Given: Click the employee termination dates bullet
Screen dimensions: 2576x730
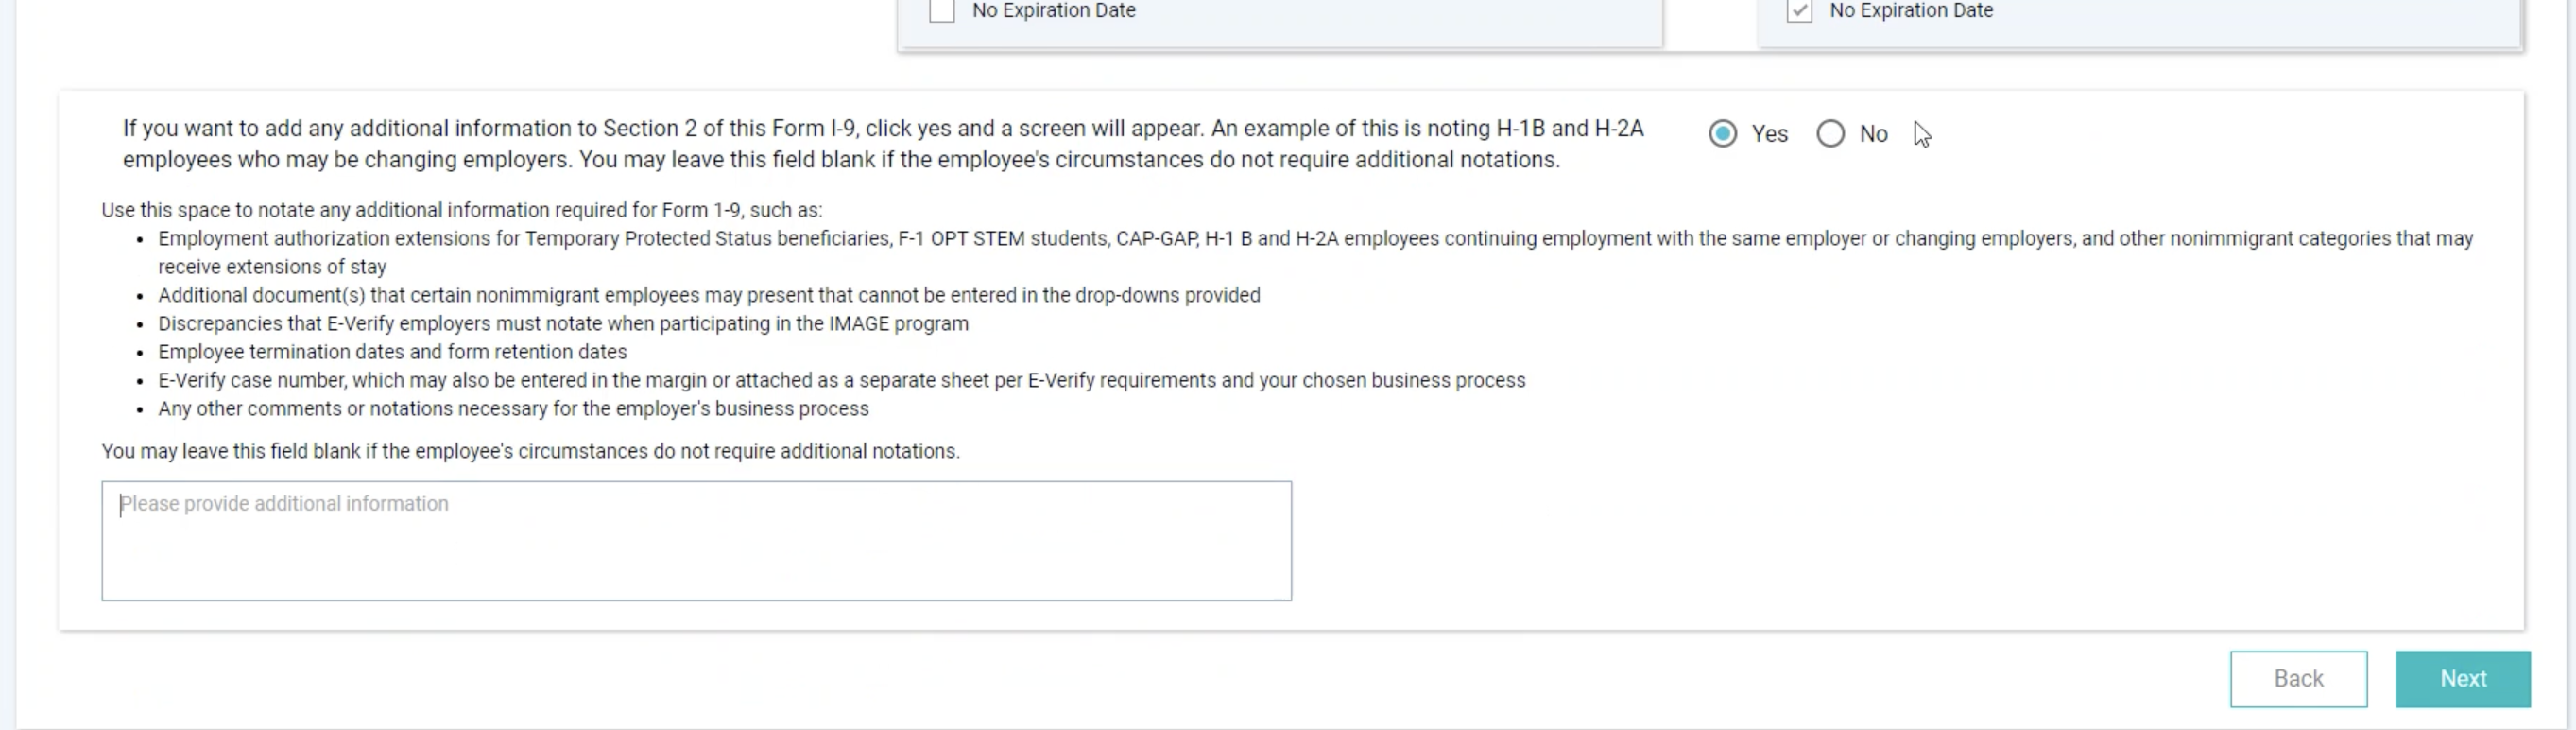Looking at the screenshot, I should (392, 352).
